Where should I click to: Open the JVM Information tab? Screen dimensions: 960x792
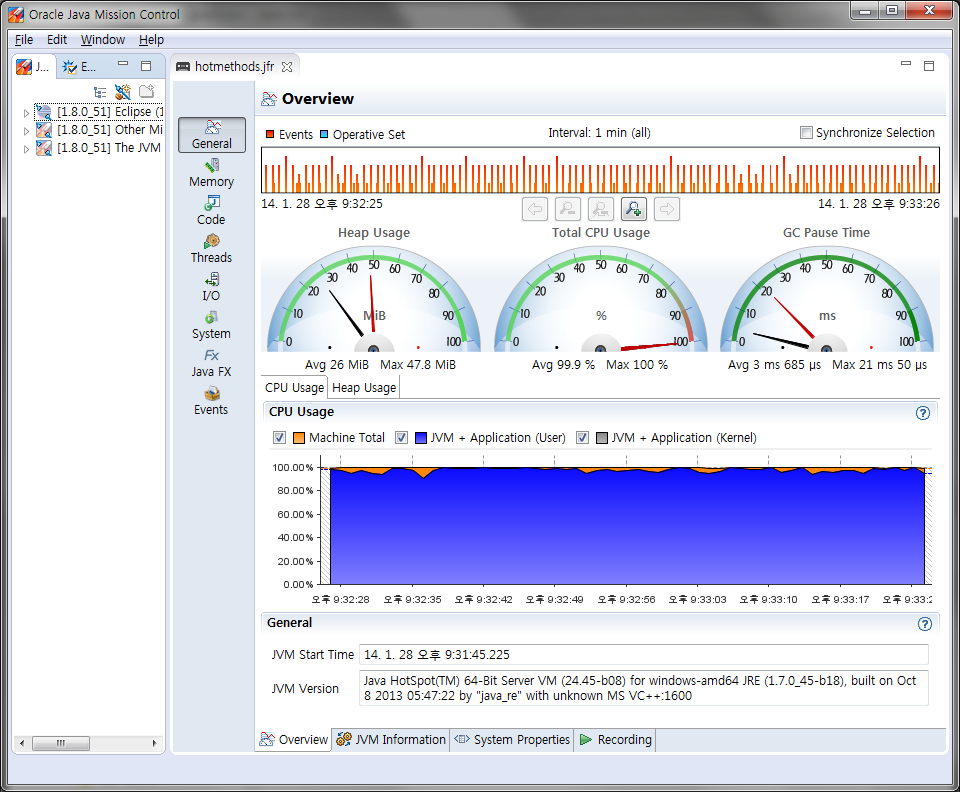pos(391,739)
